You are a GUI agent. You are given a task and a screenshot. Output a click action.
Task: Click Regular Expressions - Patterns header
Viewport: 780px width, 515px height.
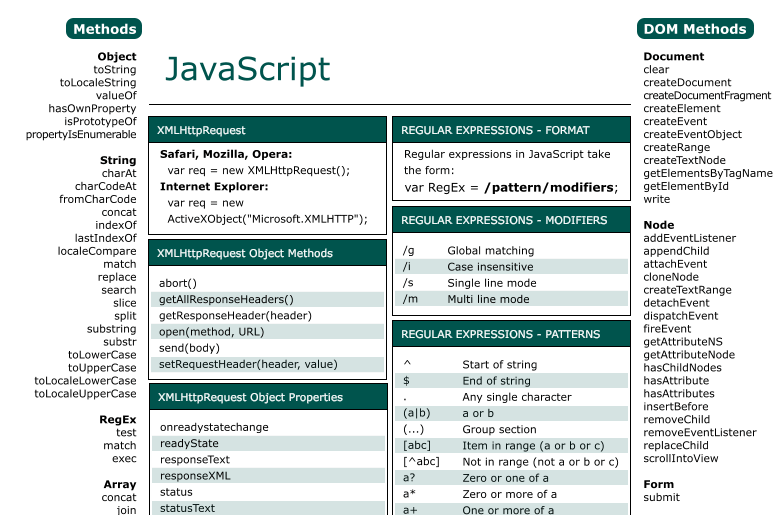[x=511, y=334]
